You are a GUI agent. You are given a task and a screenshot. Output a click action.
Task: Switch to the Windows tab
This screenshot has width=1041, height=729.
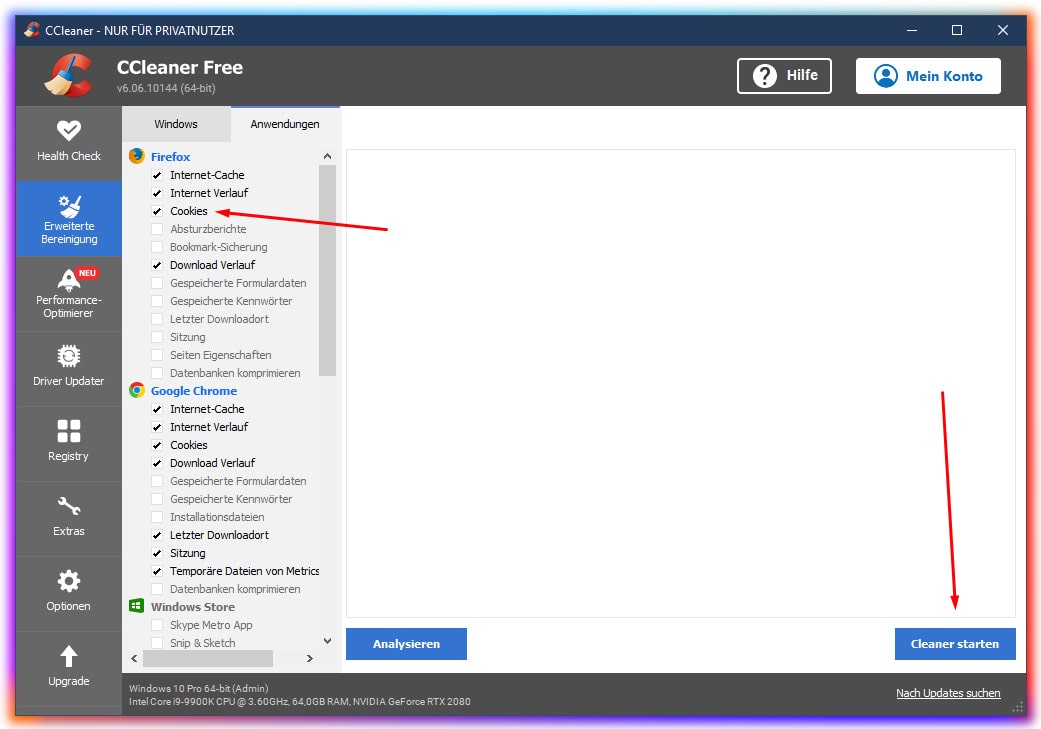[176, 124]
